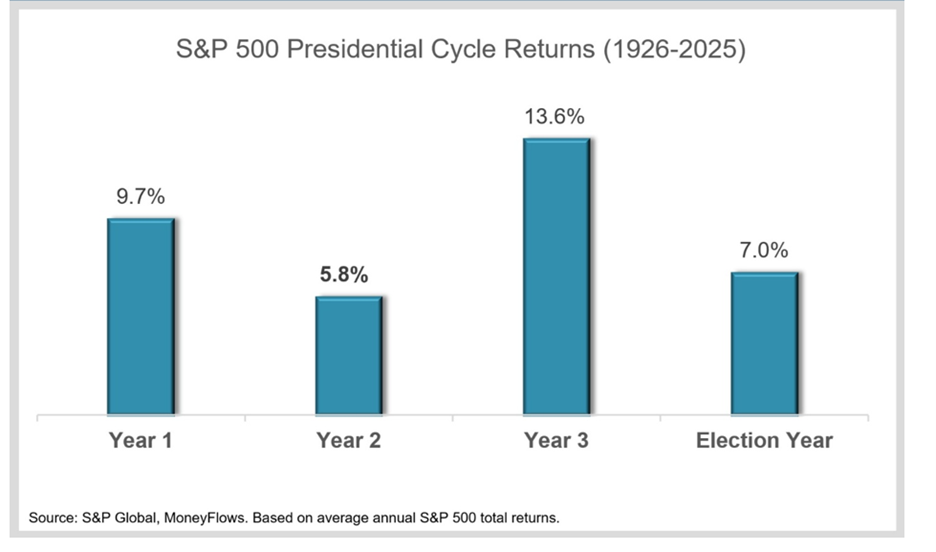
Task: Select the Year 2 axis label
Action: point(348,440)
